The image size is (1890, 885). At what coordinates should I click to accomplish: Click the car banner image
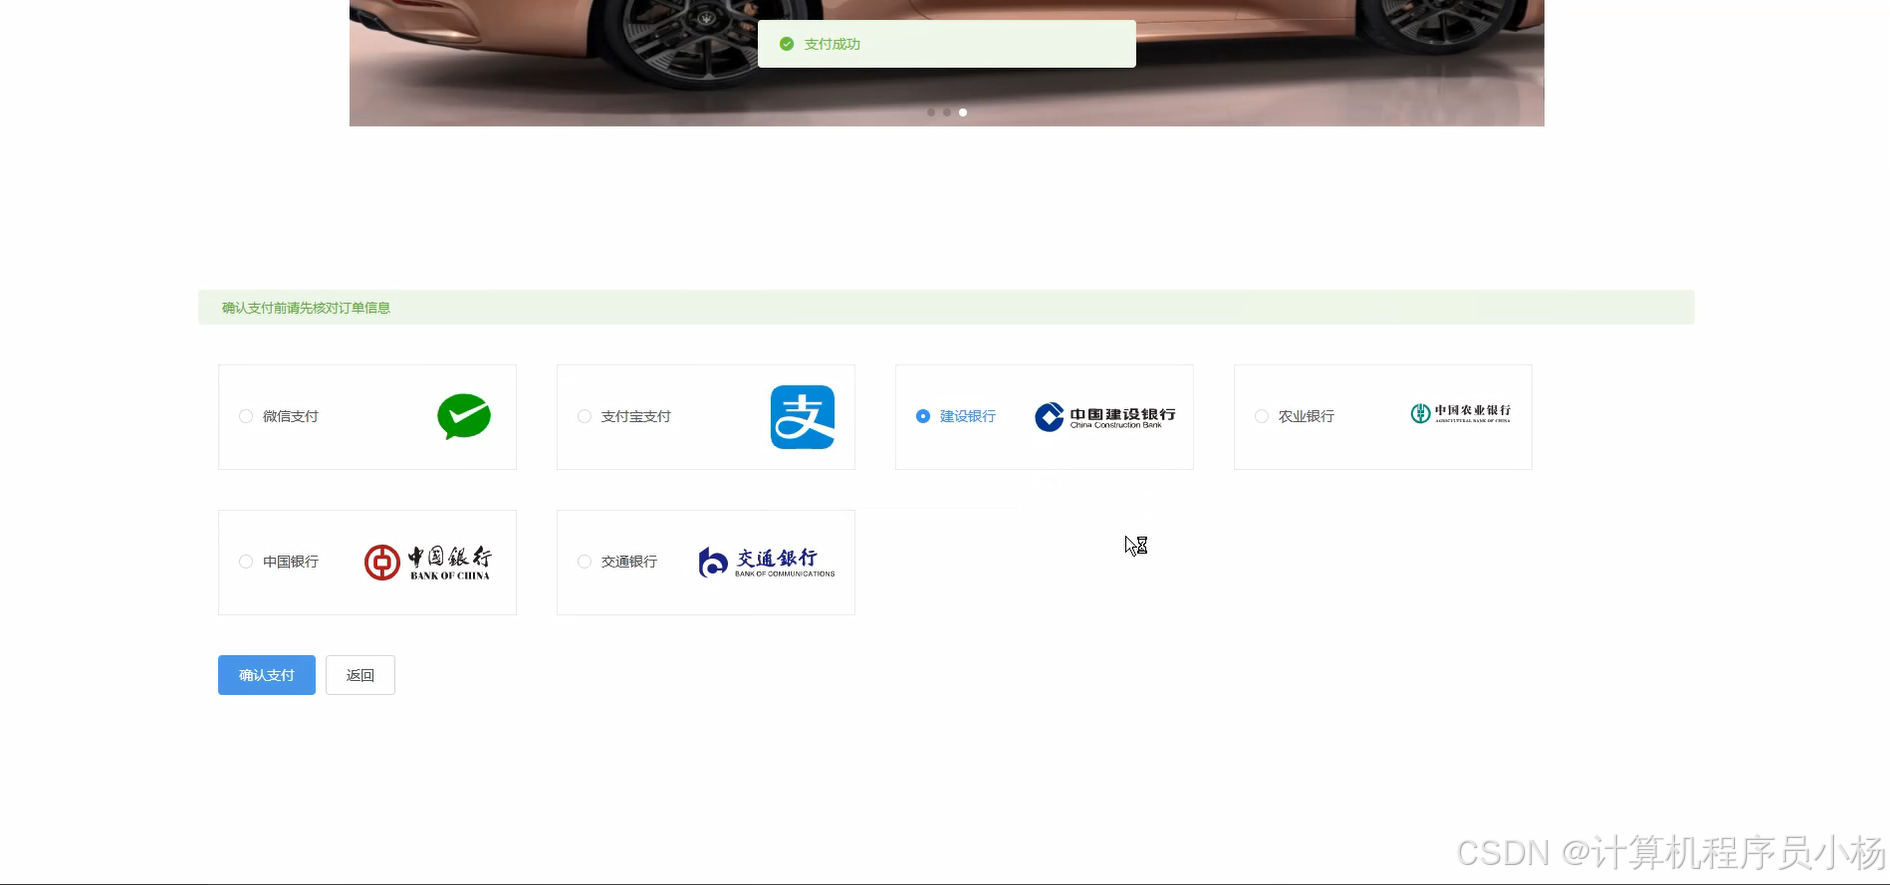tap(946, 63)
